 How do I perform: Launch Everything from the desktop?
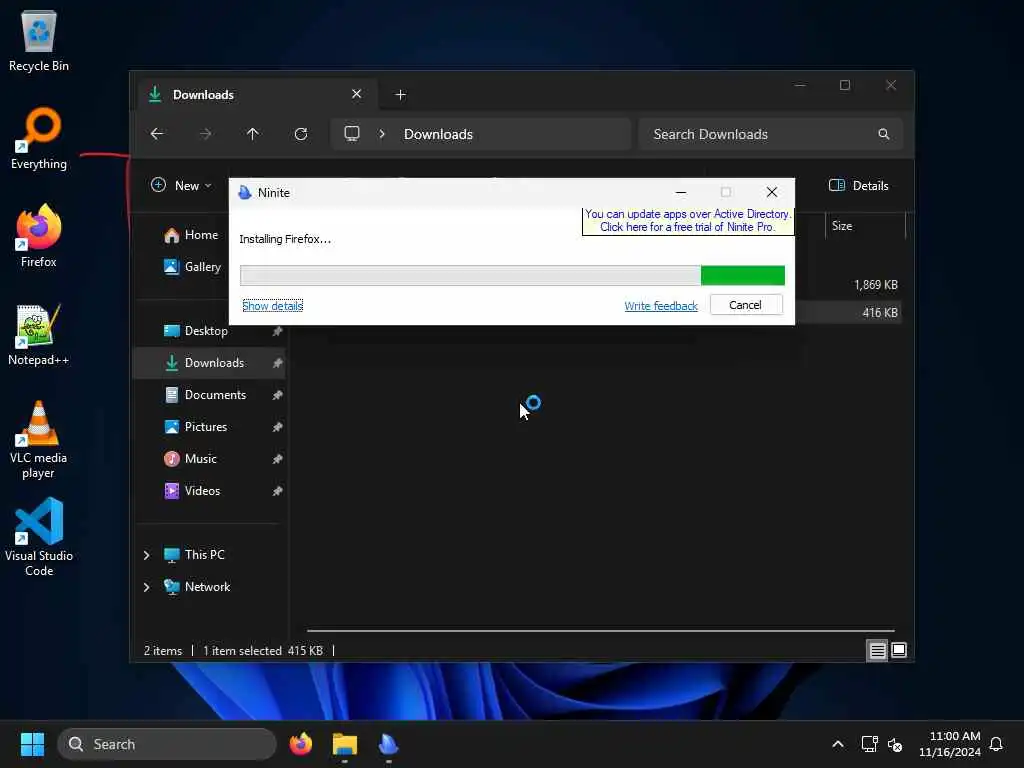tap(39, 138)
